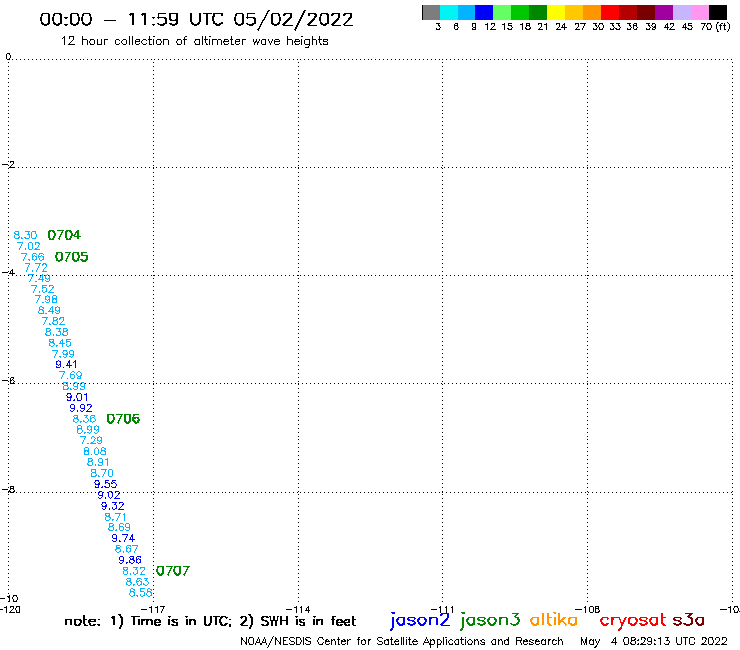Viewport: 740px width, 650px height.
Task: Click the 9.74 wave height value
Action: coord(123,538)
